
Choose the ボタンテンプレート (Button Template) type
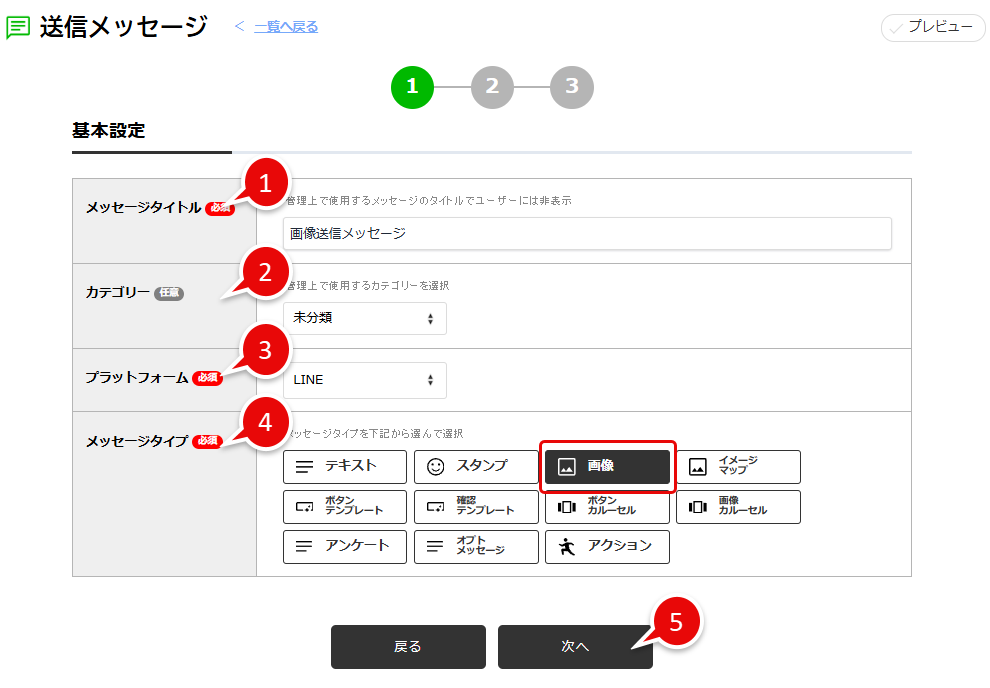344,507
